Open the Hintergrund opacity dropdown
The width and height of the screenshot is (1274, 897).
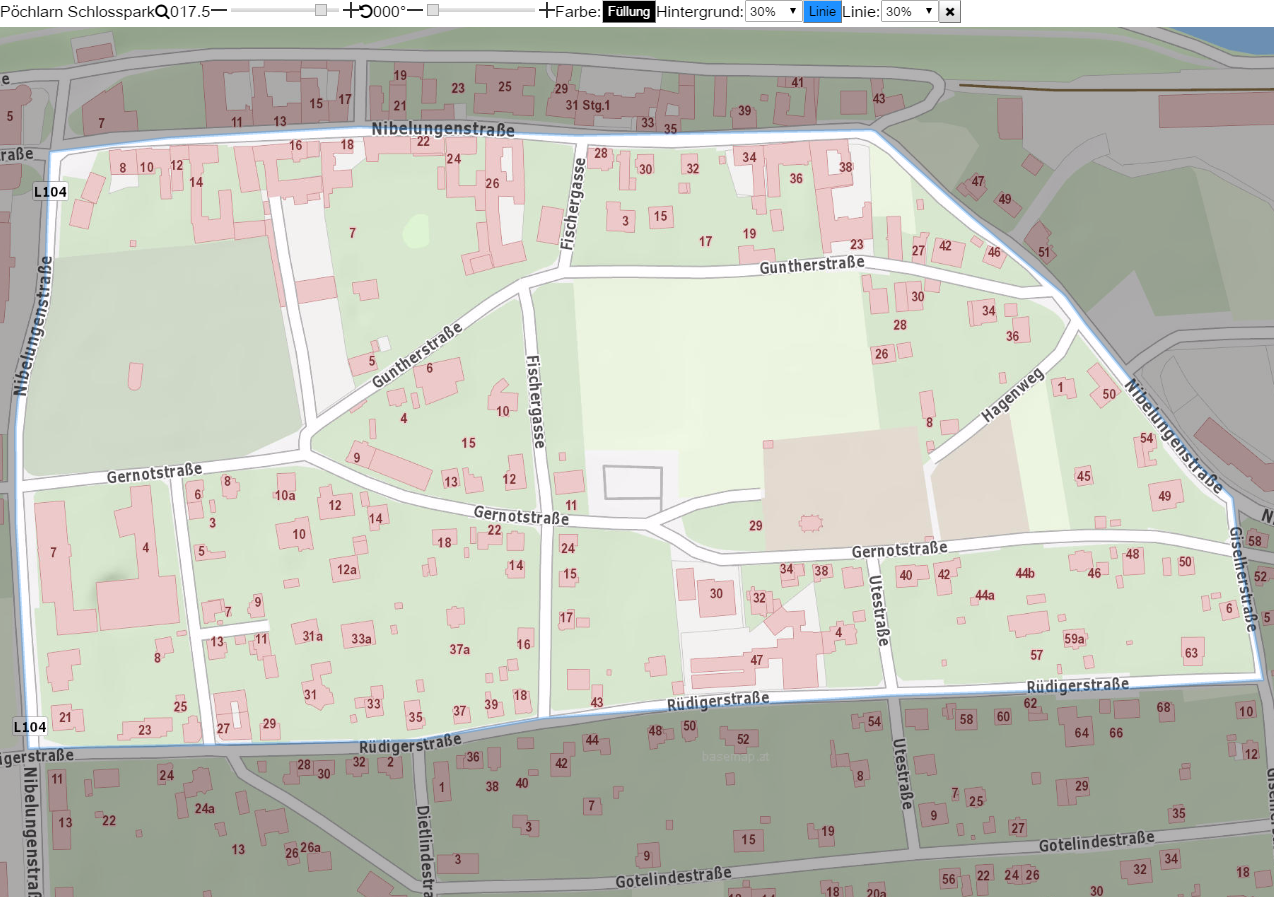[774, 12]
